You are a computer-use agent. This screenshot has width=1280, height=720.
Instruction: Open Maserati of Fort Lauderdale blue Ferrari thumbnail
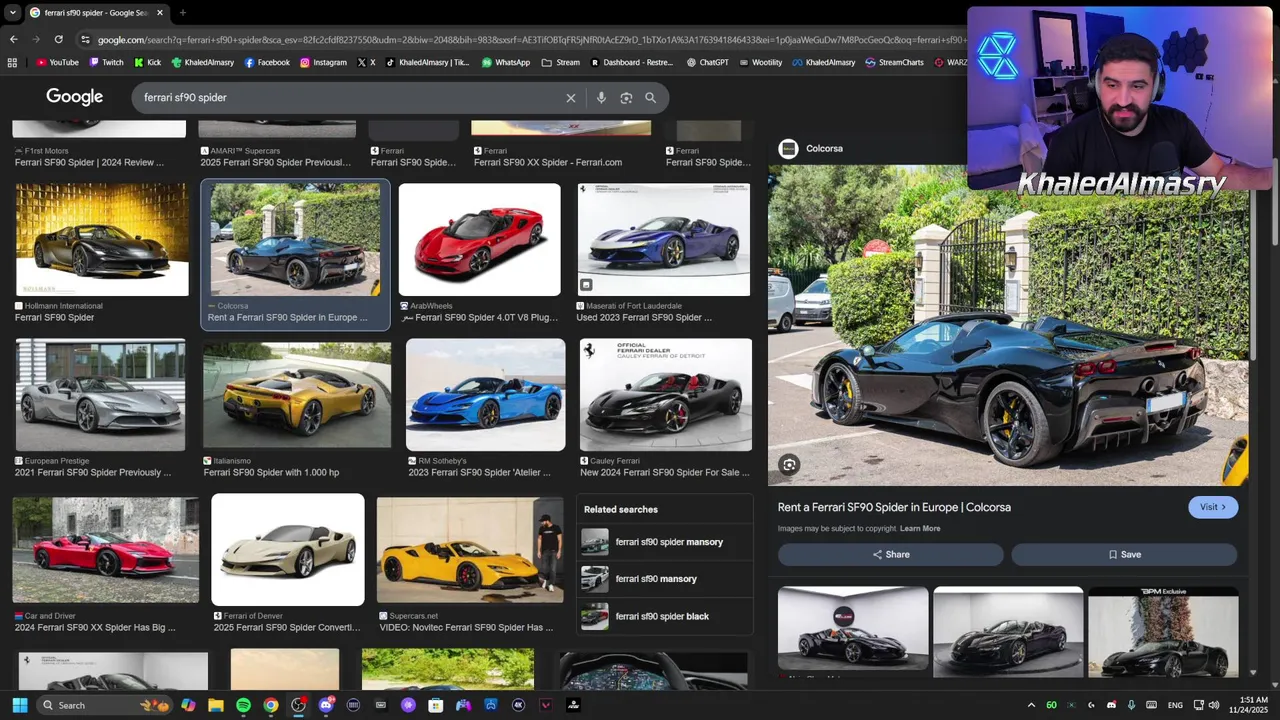pos(664,240)
